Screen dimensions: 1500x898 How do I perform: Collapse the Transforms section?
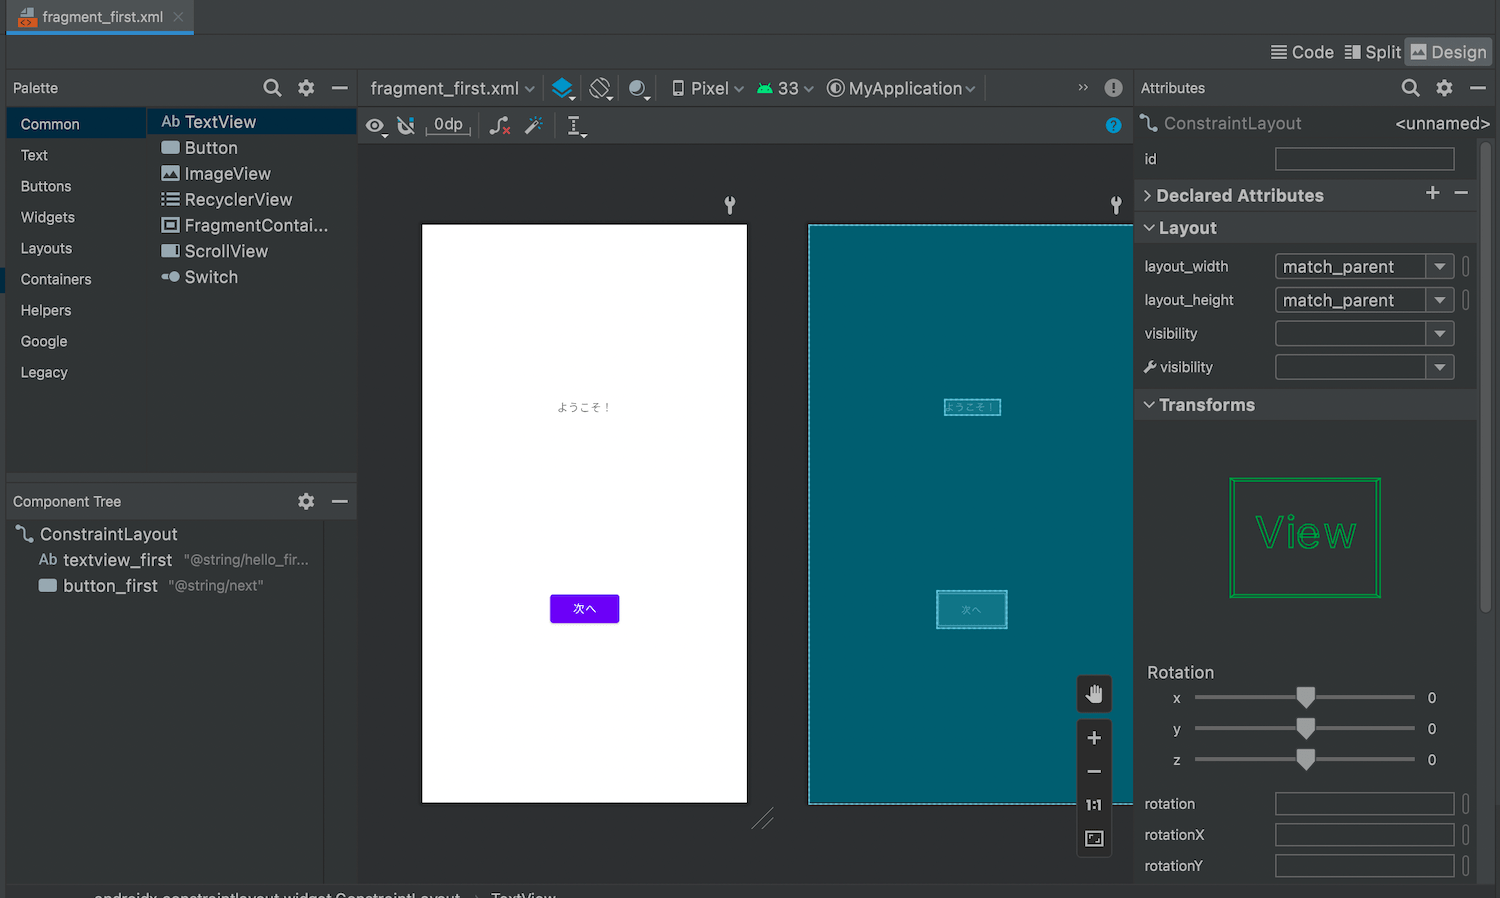pos(1149,405)
